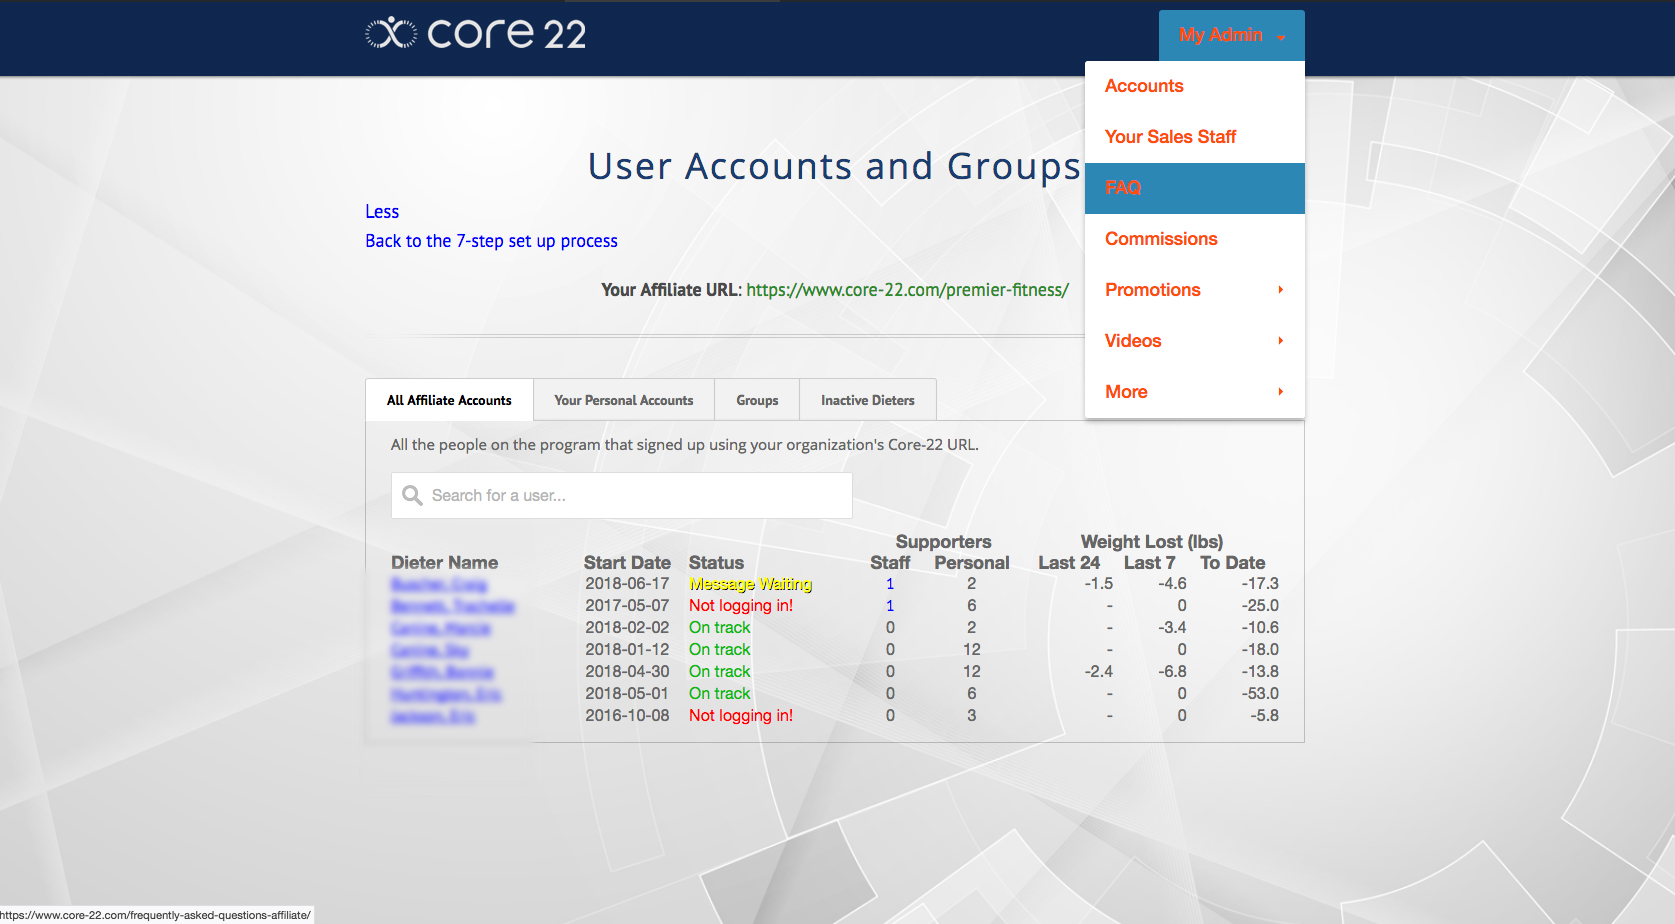Expand the Promotions submenu arrow

point(1280,290)
